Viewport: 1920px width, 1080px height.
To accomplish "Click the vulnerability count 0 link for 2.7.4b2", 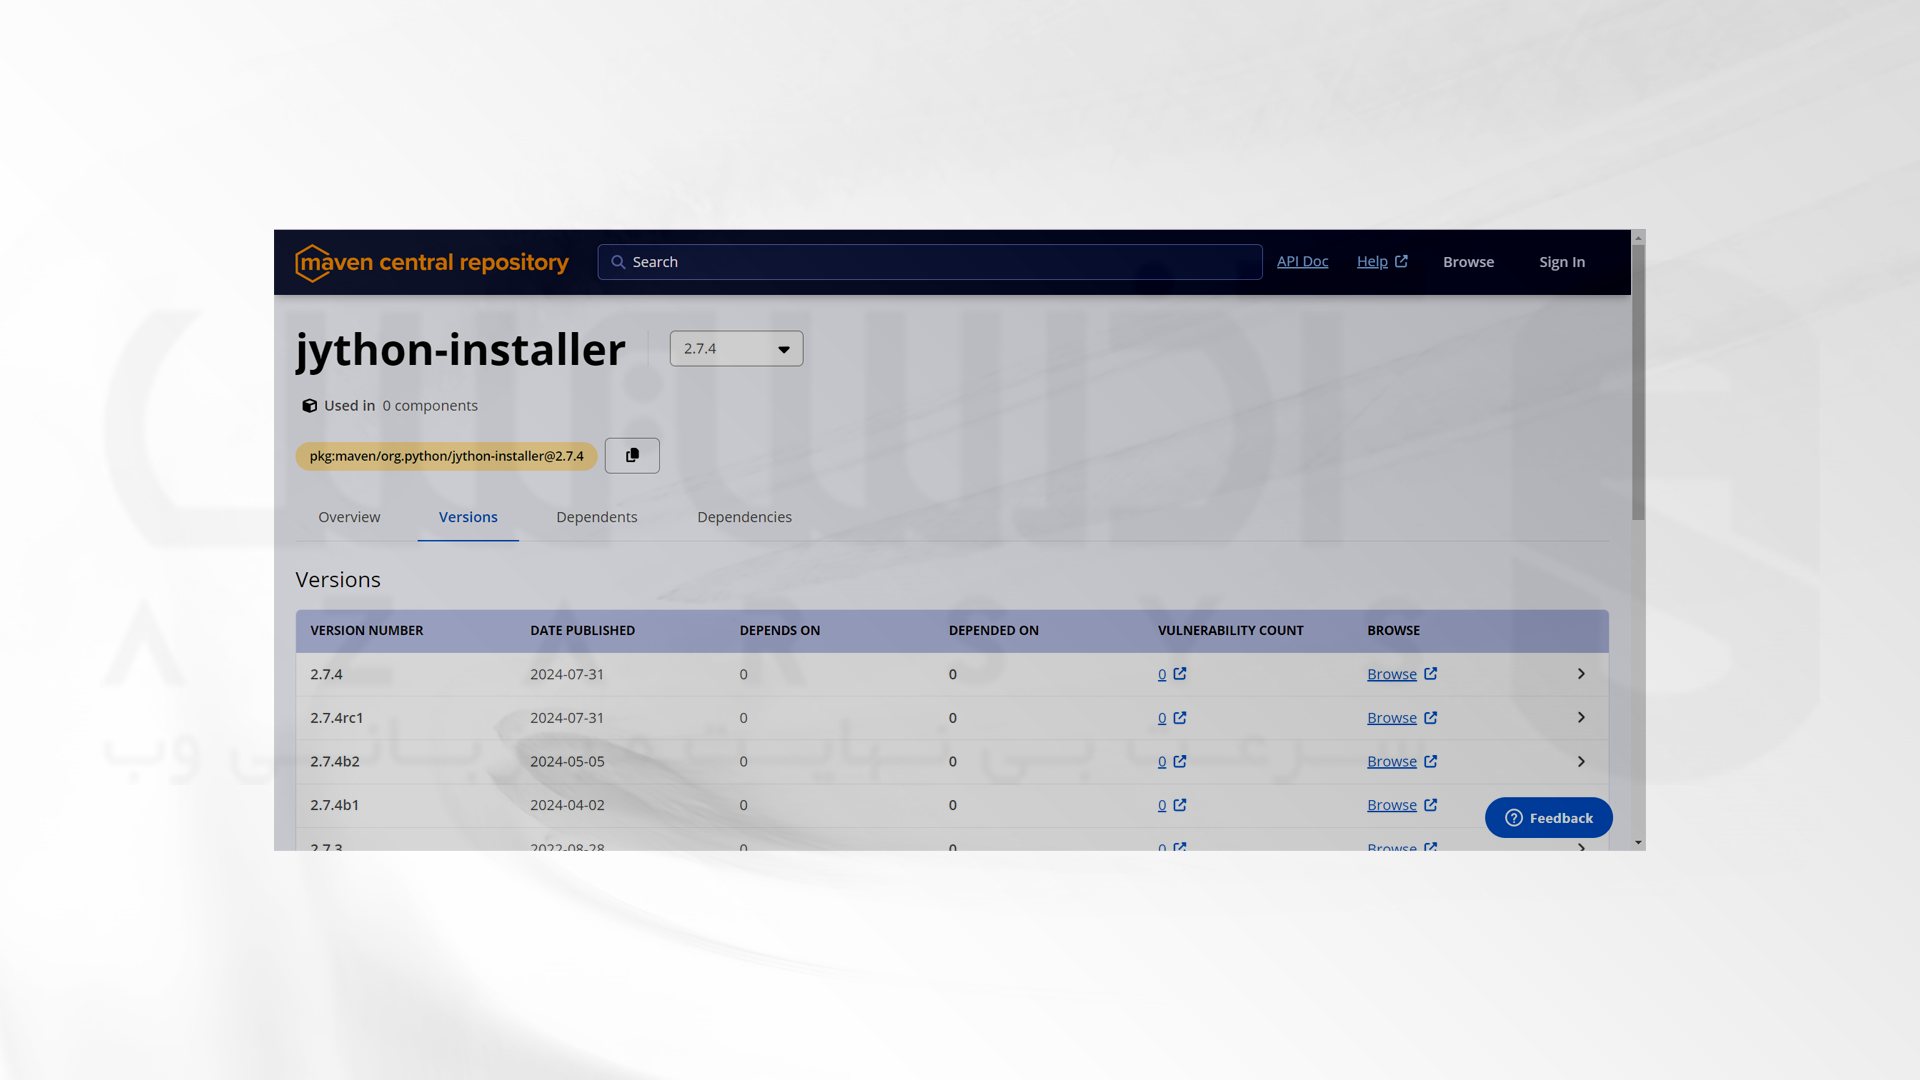I will (1162, 762).
